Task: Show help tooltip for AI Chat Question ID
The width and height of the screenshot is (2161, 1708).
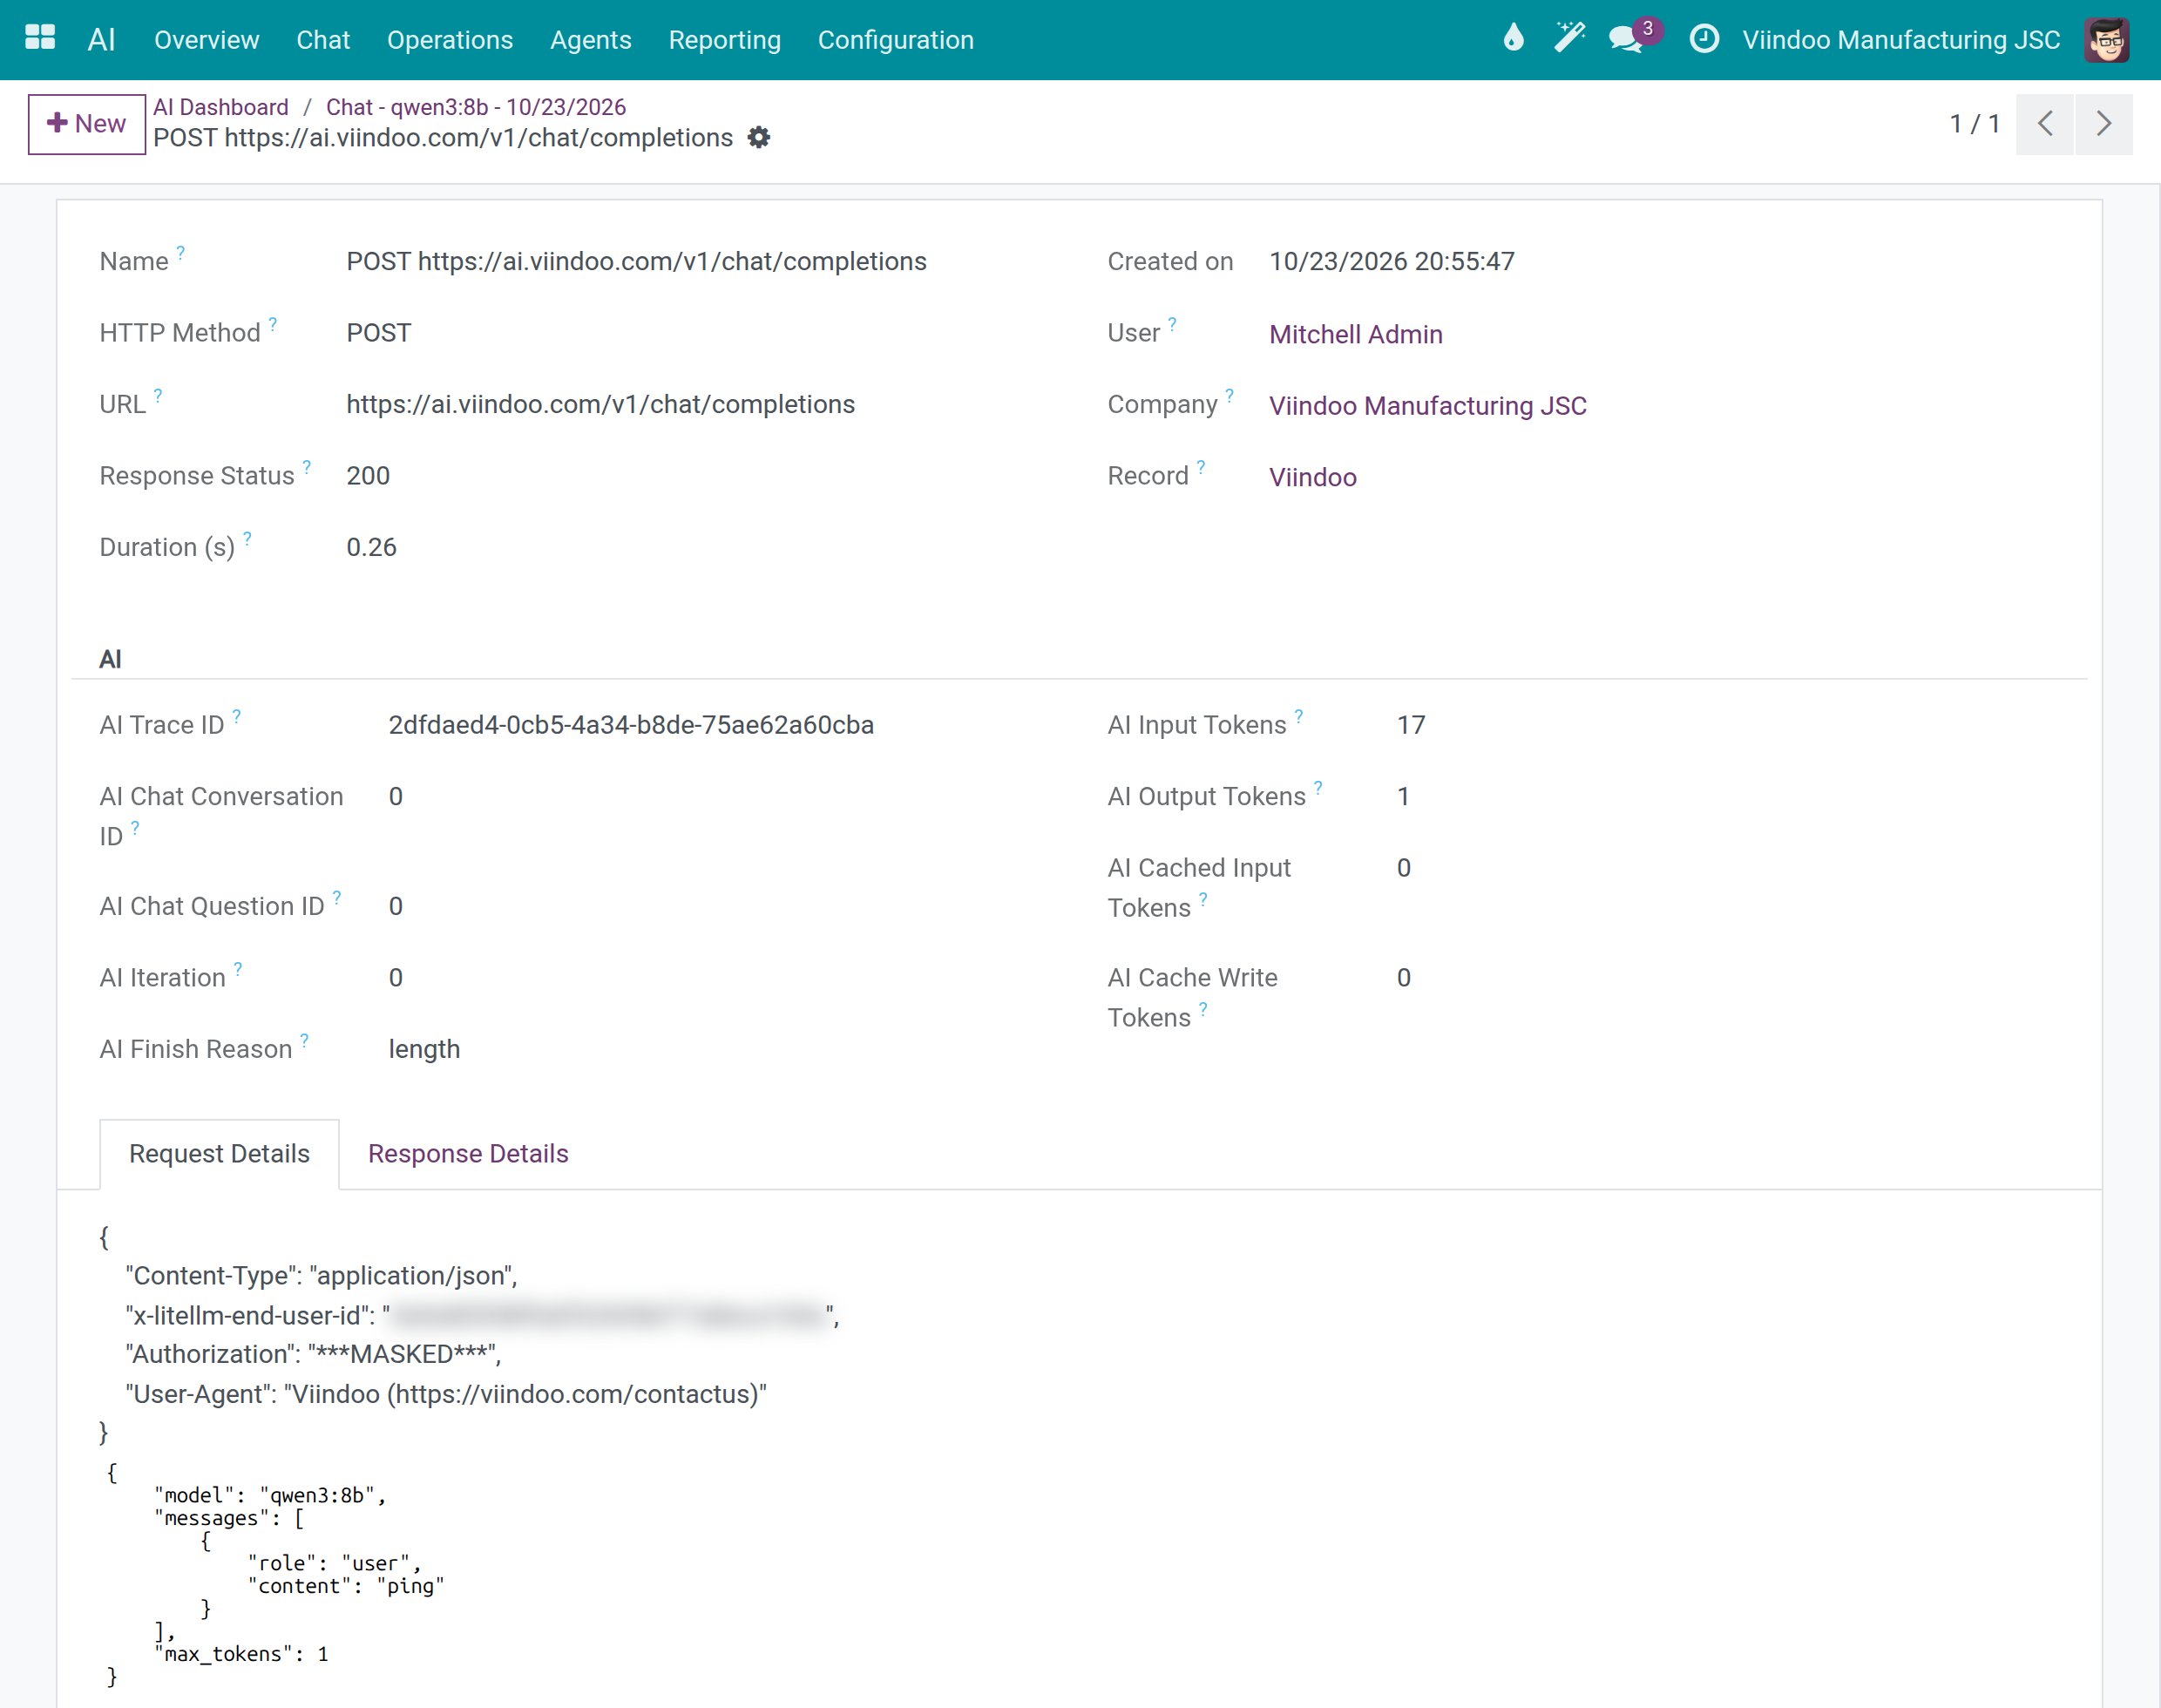Action: 337,897
